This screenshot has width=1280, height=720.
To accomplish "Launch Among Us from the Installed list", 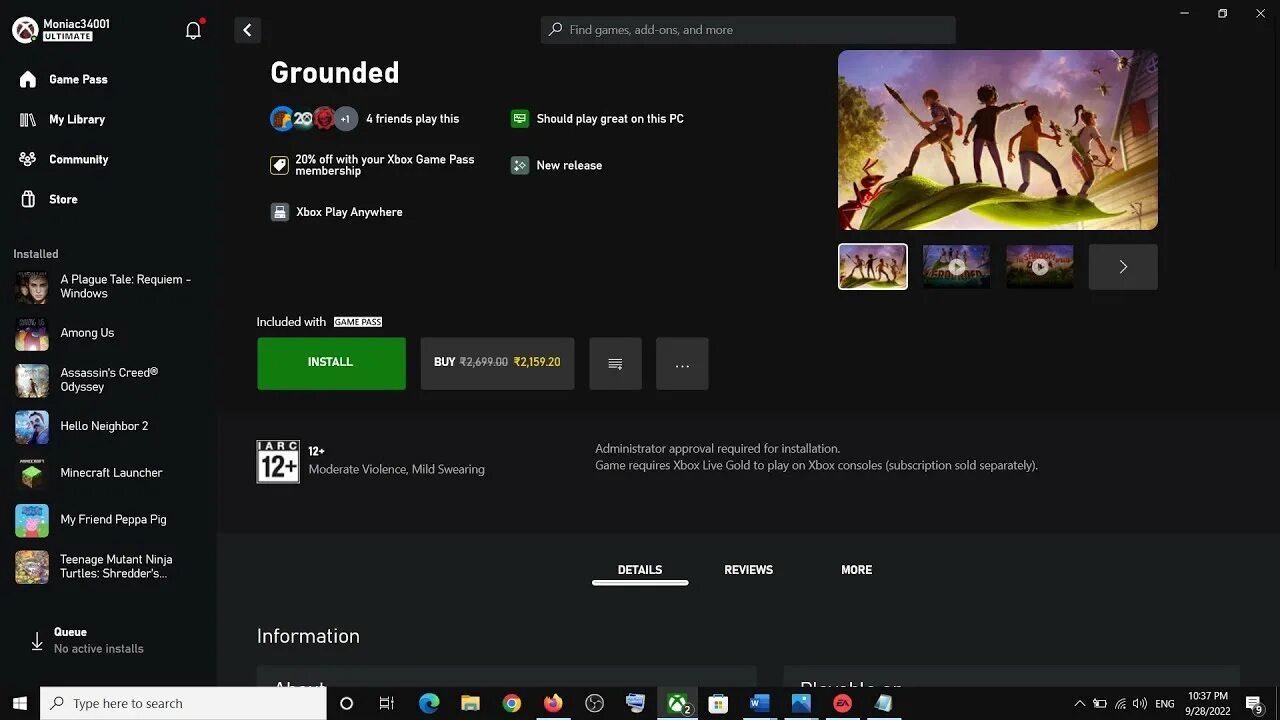I will click(x=87, y=332).
